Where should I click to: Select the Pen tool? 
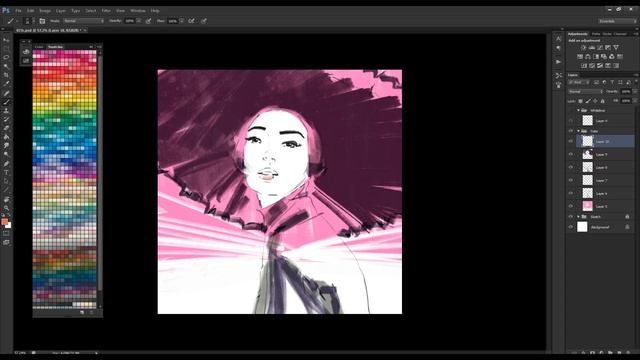(x=6, y=164)
